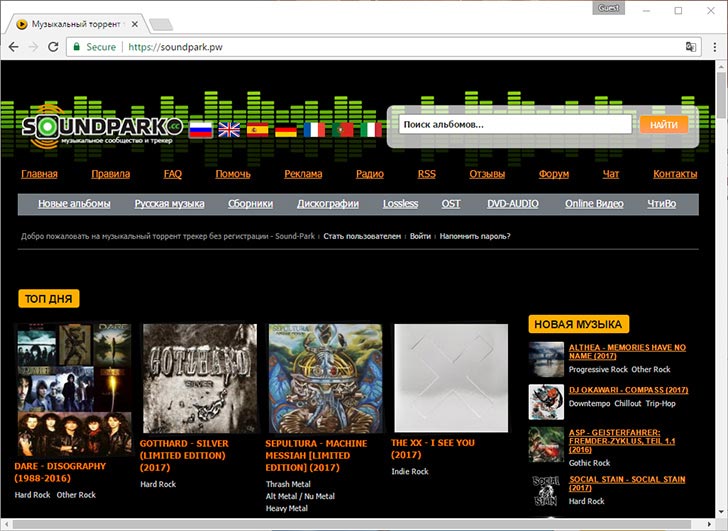This screenshot has width=728, height=531.
Task: Open the FAQ menu link
Action: (173, 174)
